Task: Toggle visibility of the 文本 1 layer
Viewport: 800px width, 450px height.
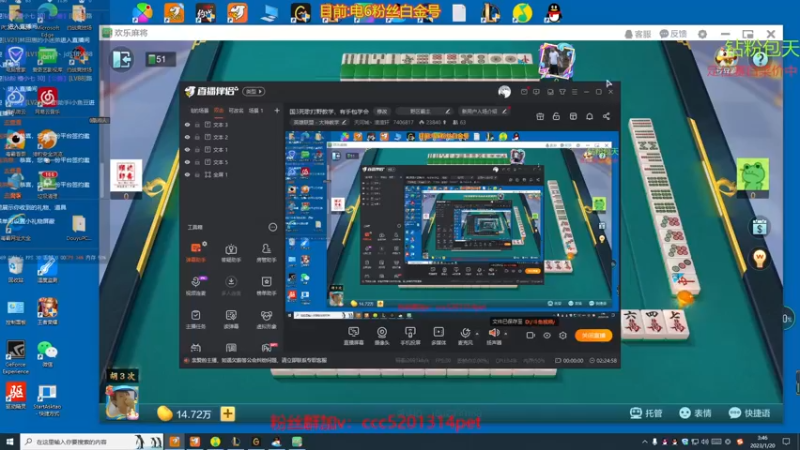Action: tap(187, 149)
